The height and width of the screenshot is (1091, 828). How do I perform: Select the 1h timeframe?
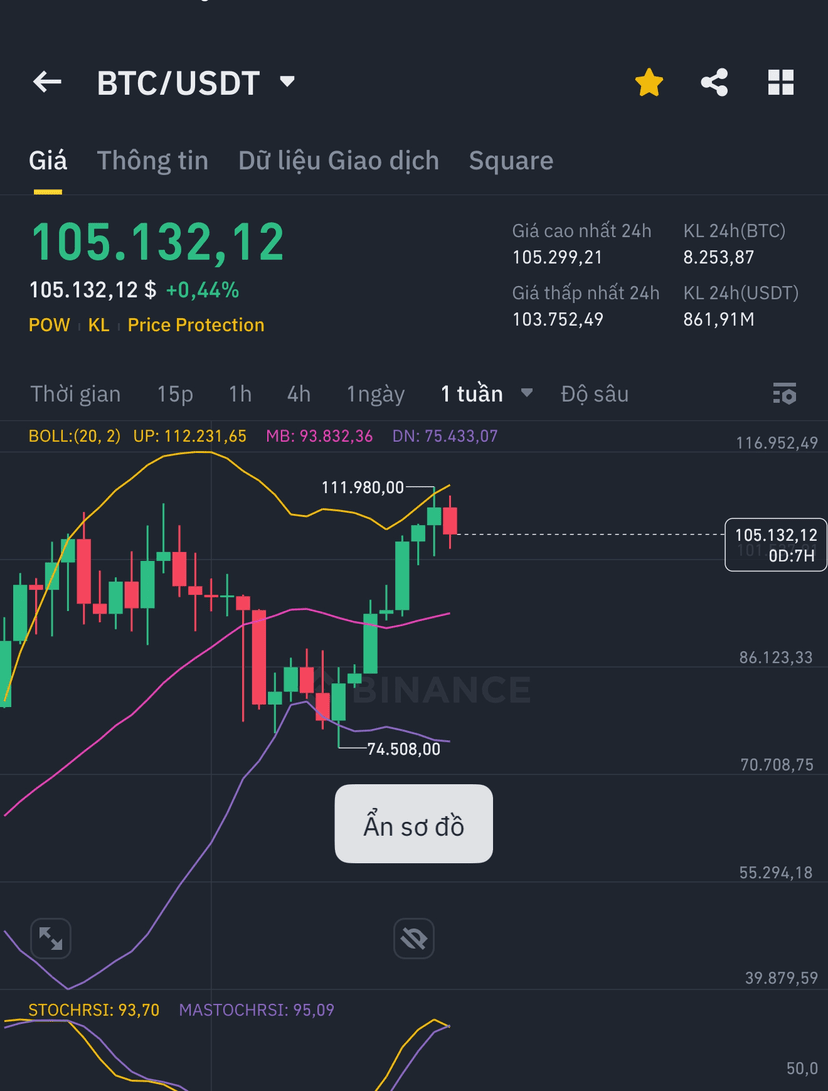240,394
